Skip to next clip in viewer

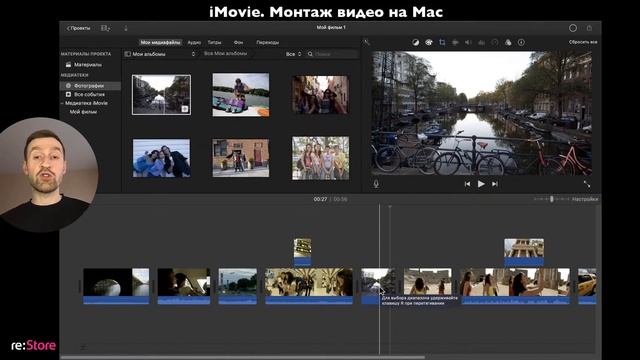(x=495, y=184)
